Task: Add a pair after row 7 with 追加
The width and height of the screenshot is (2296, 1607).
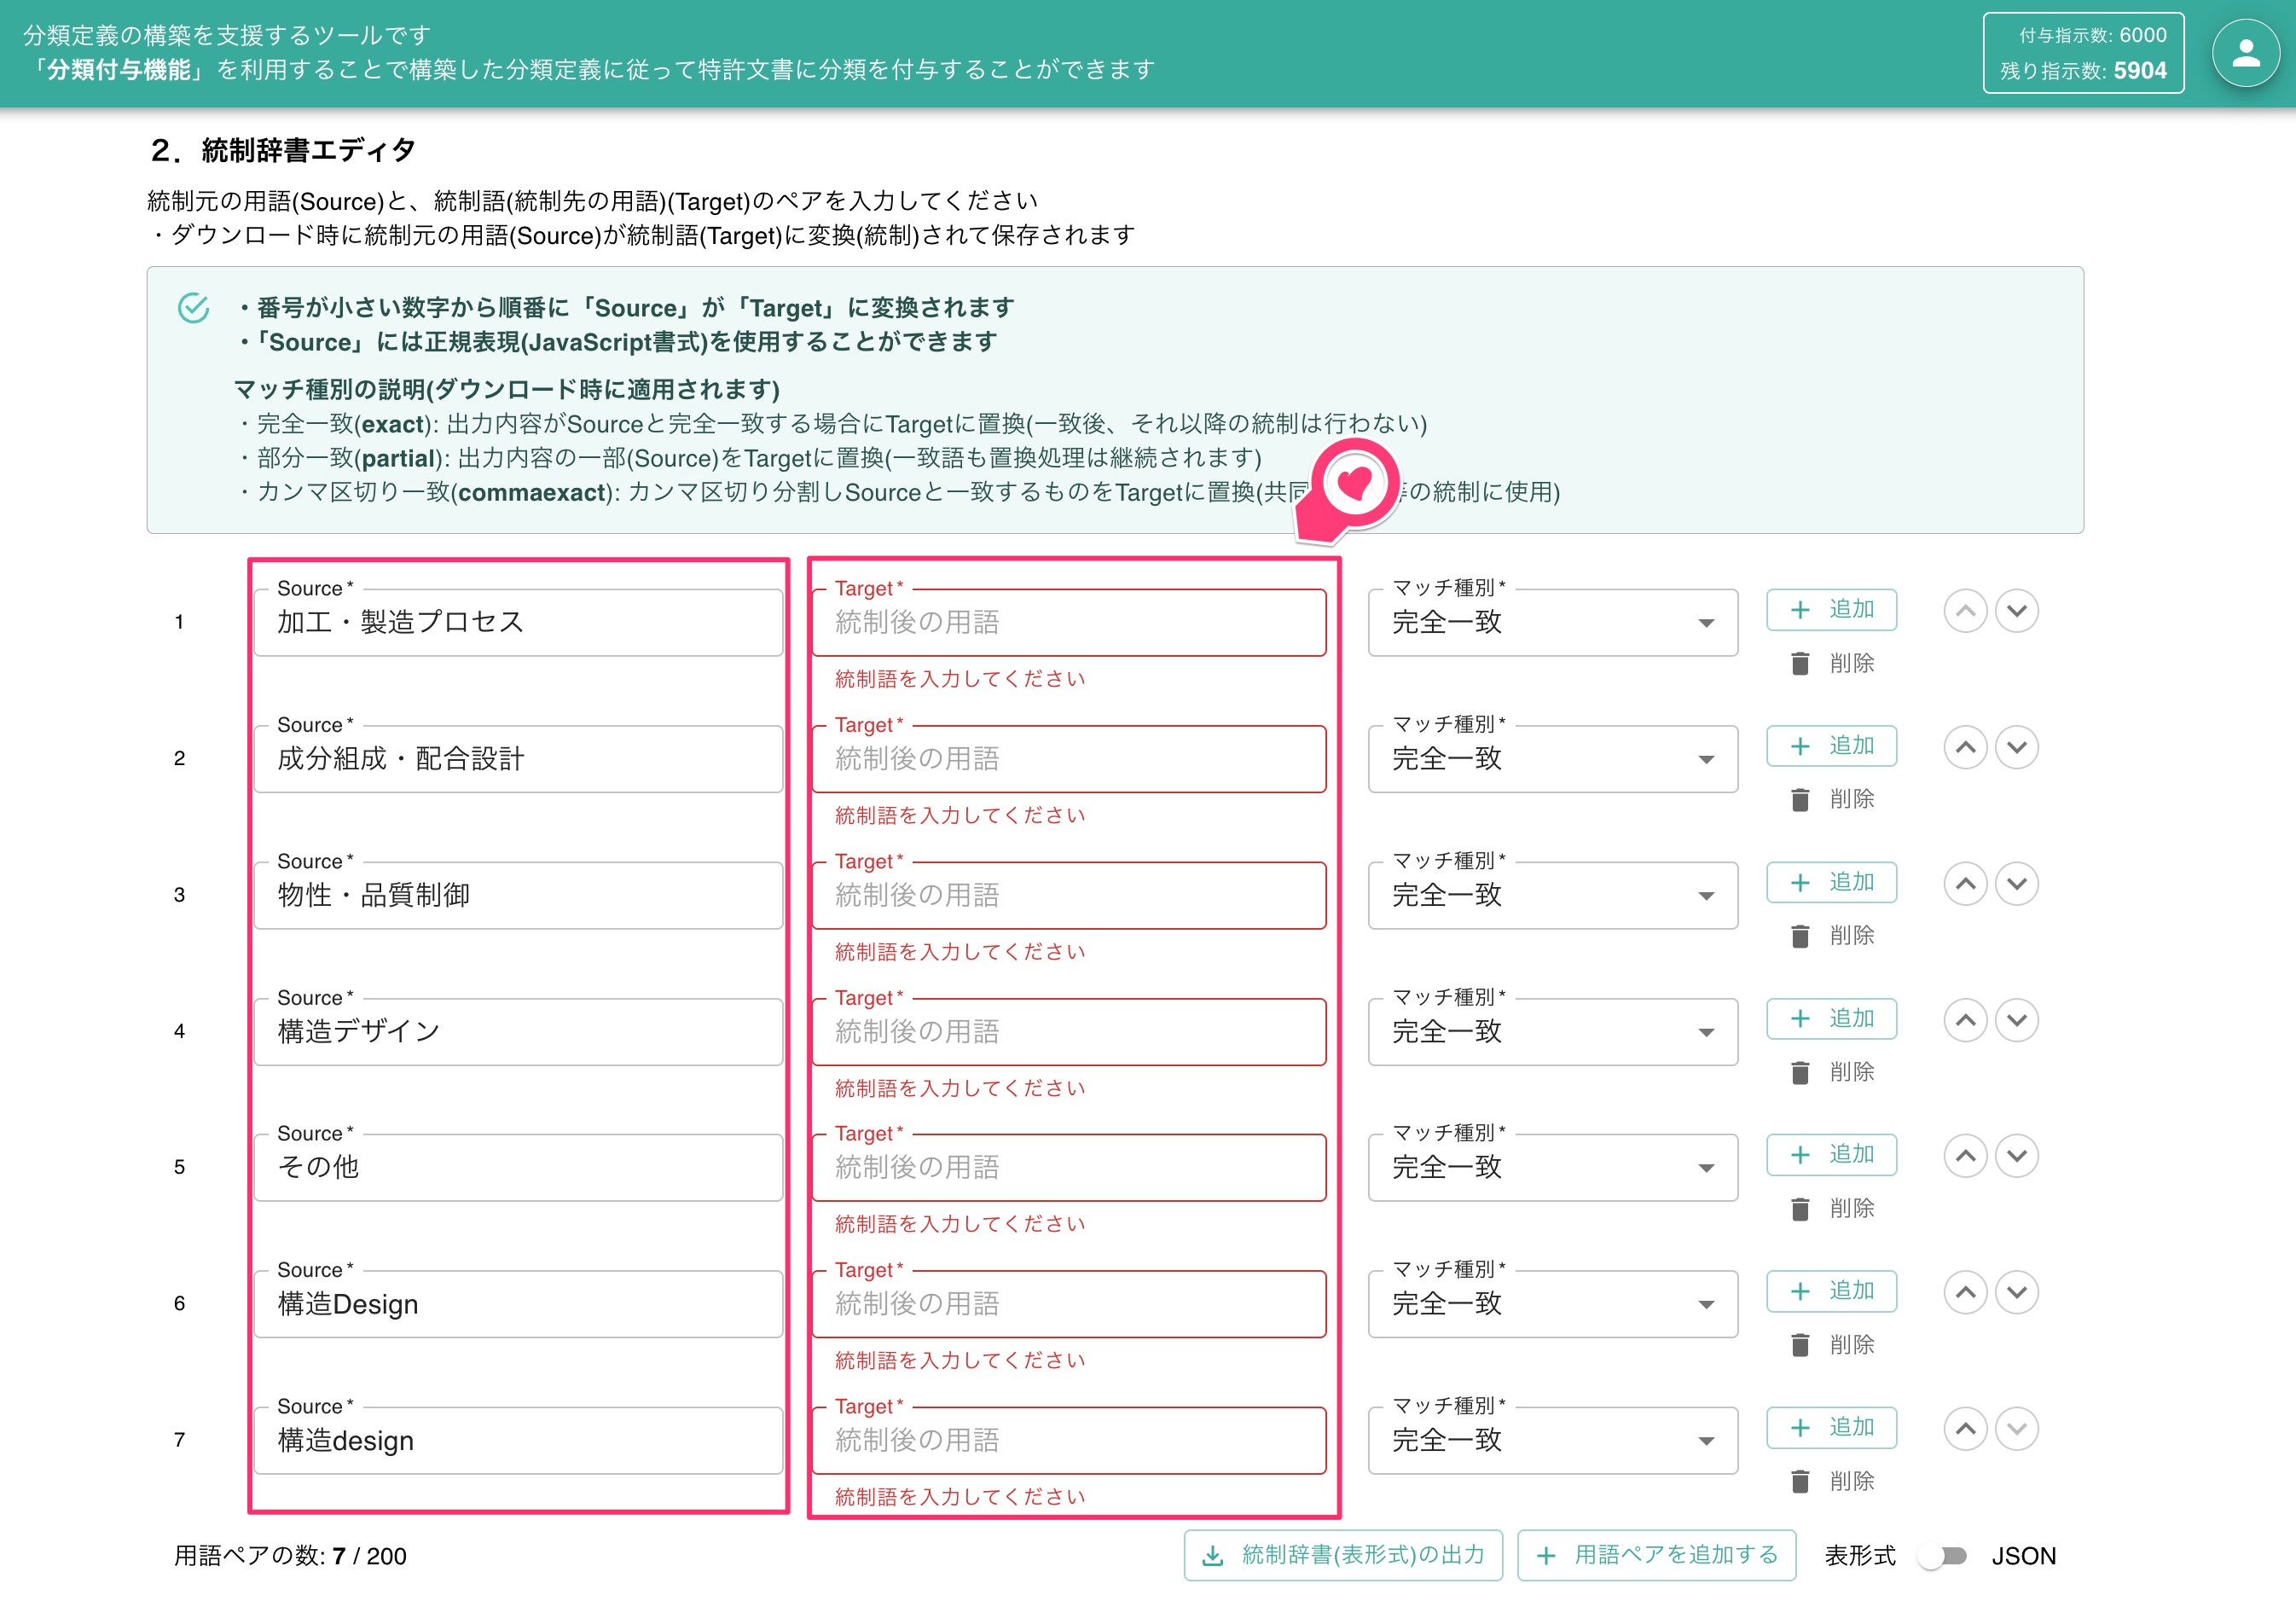Action: click(x=1831, y=1427)
